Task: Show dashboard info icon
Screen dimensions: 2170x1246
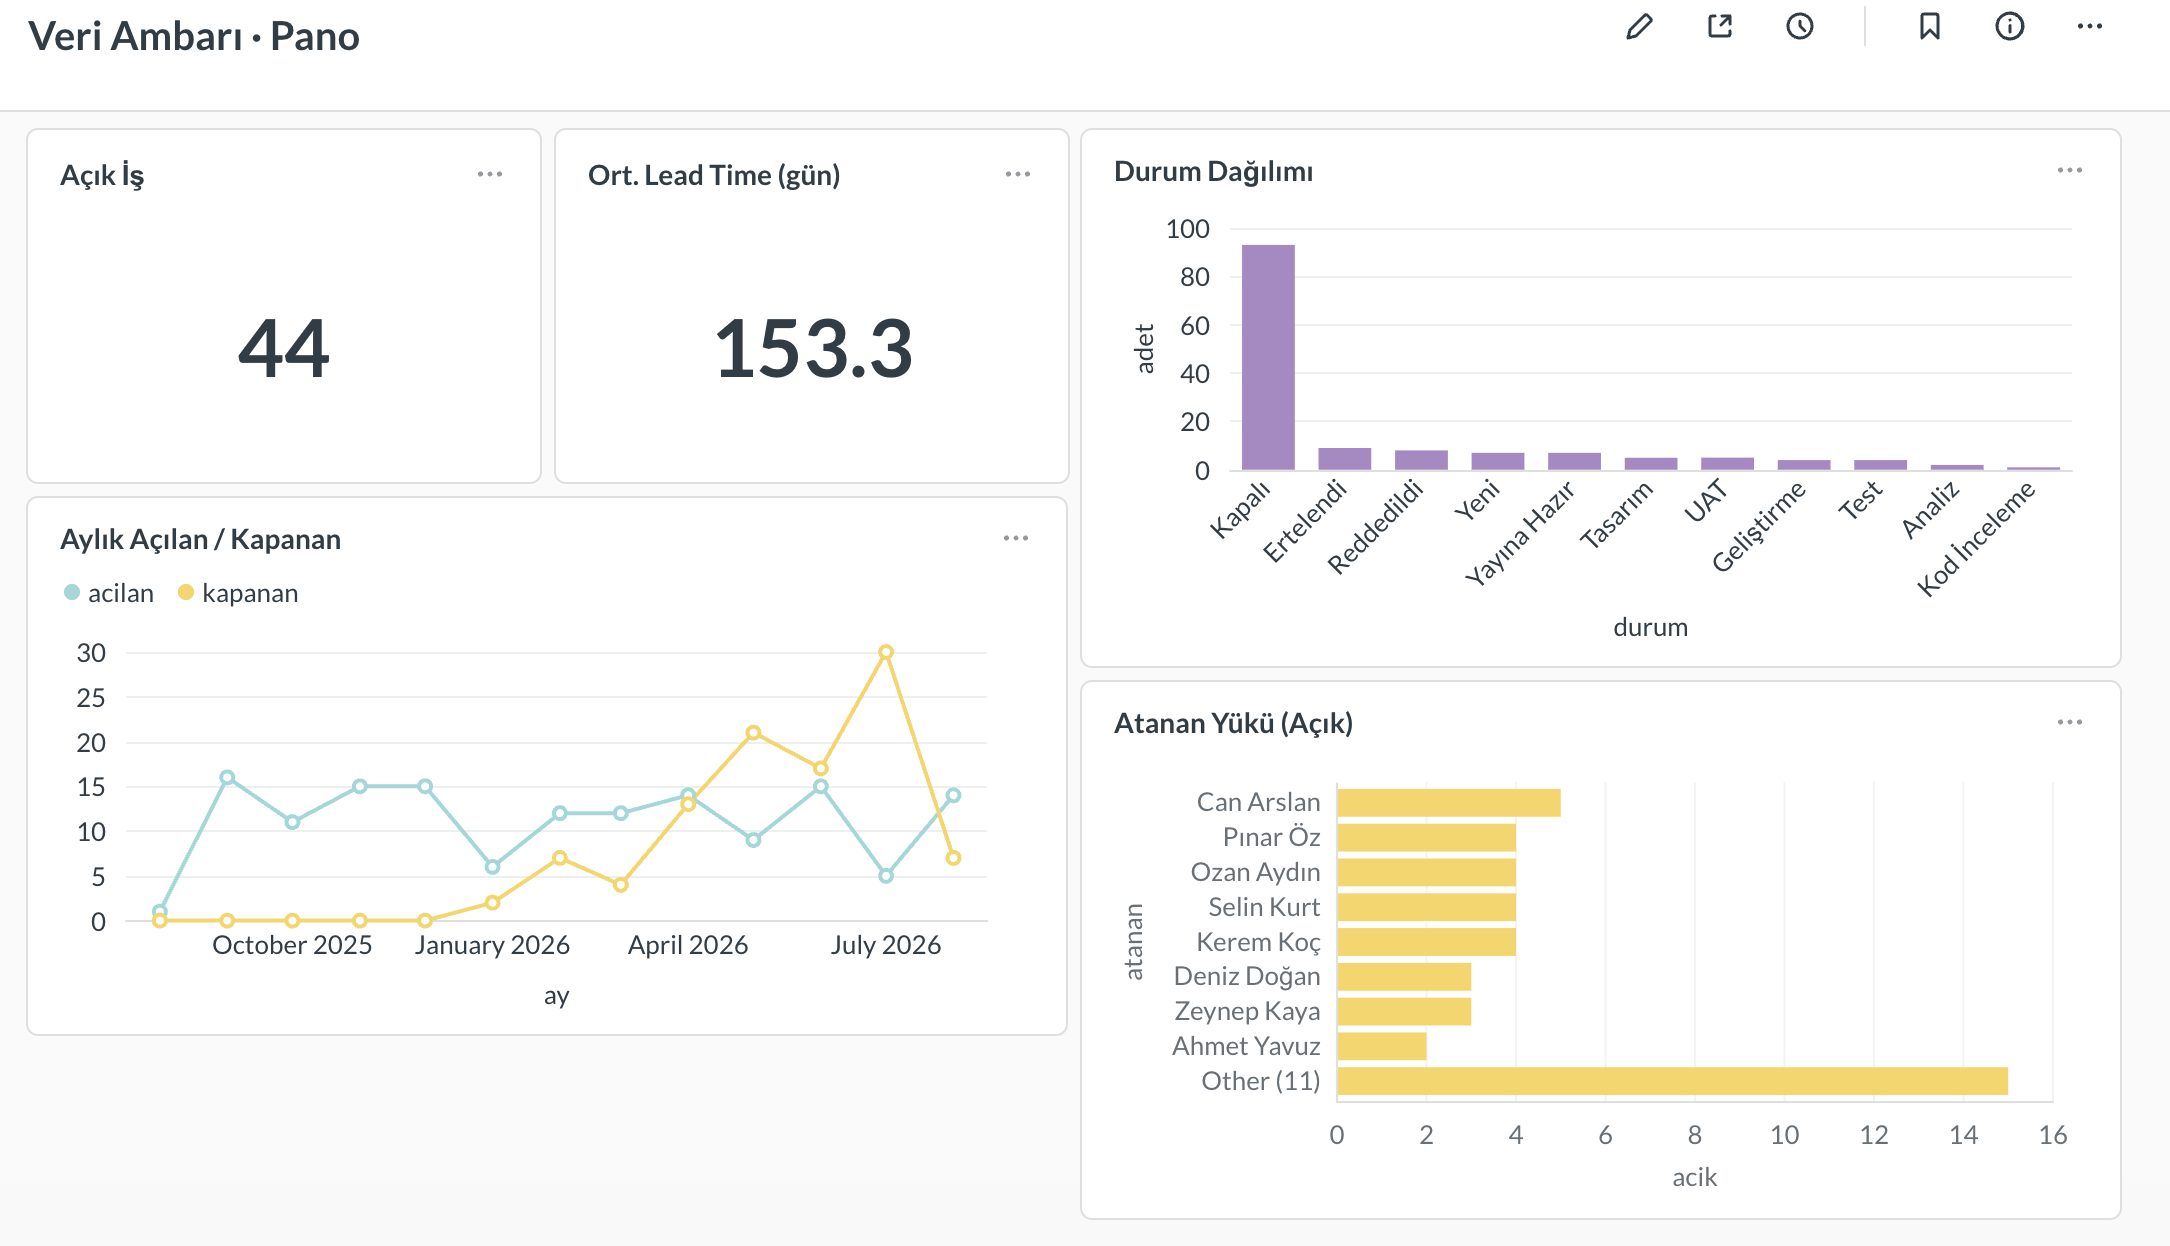Action: [2010, 27]
